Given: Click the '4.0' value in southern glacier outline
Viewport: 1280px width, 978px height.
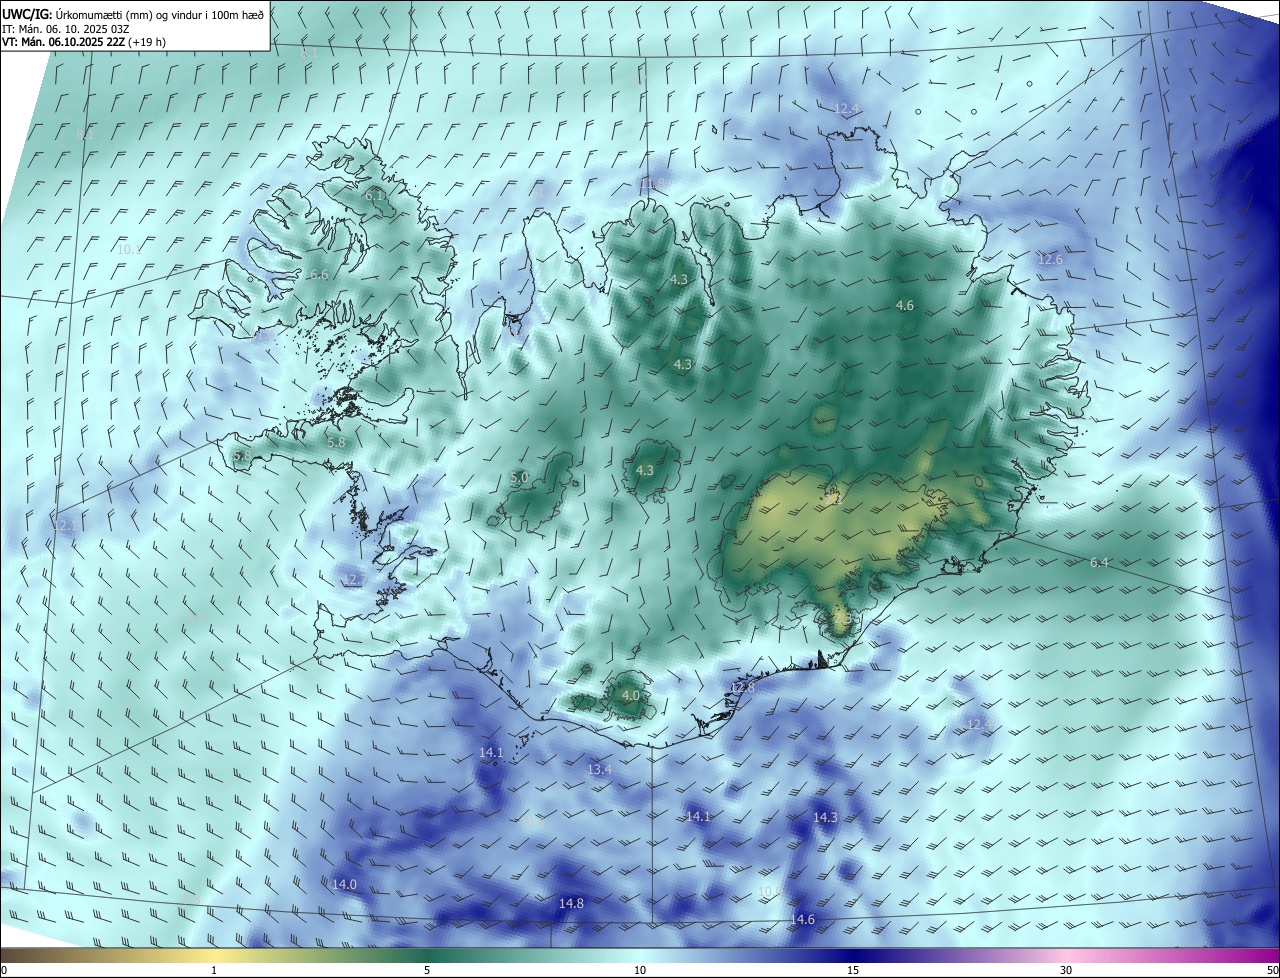Looking at the screenshot, I should (x=630, y=695).
